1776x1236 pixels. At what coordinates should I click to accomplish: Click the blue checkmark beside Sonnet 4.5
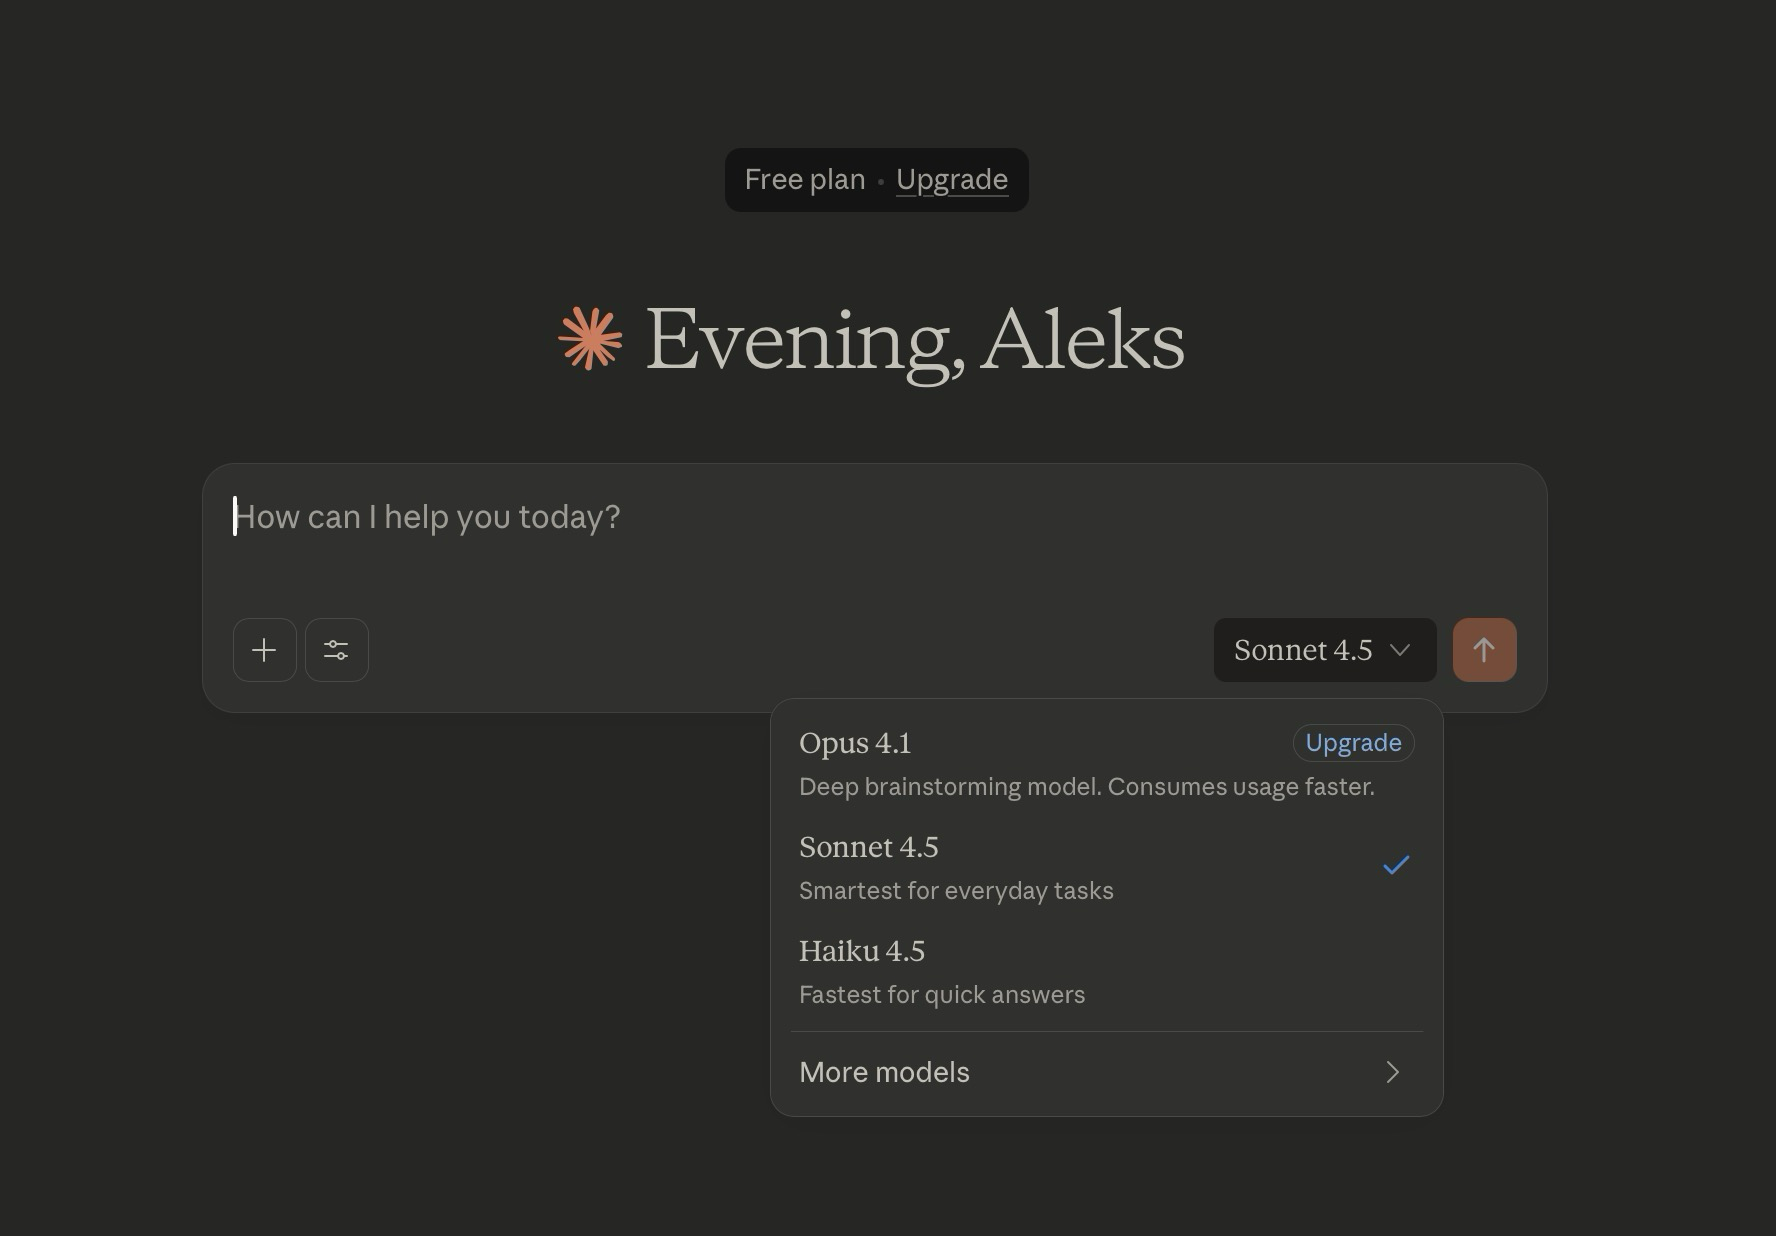1396,865
